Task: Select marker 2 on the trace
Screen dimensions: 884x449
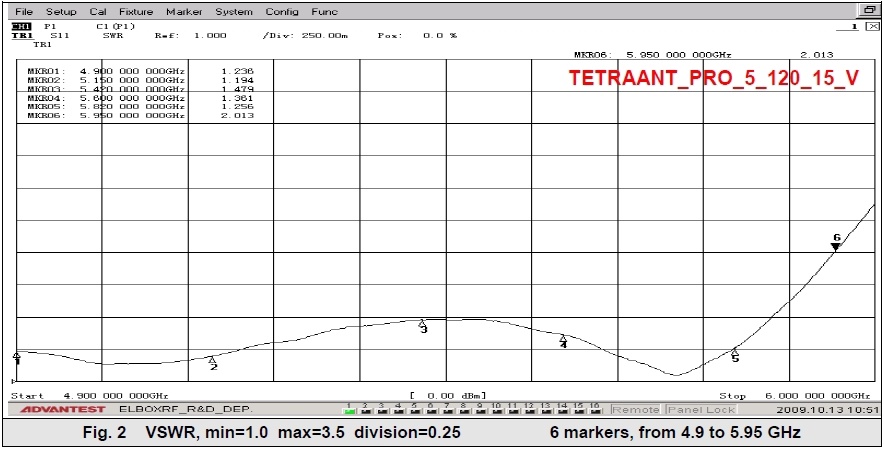Action: tap(212, 360)
